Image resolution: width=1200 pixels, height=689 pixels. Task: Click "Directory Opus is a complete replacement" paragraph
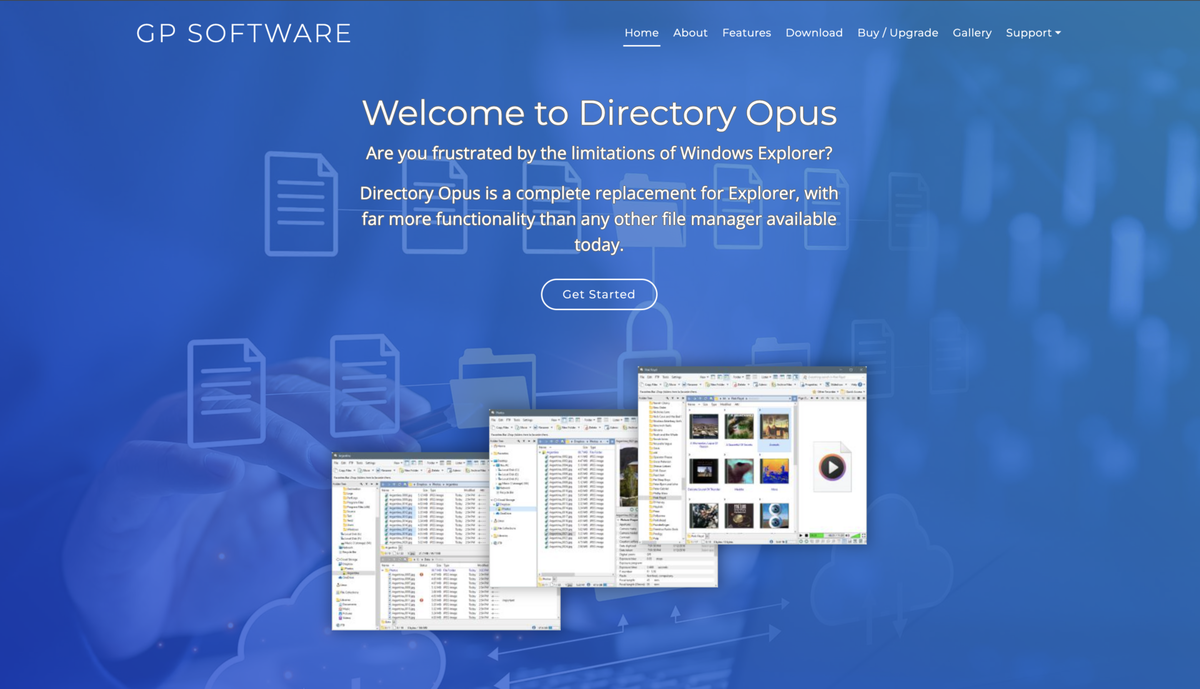(x=599, y=218)
